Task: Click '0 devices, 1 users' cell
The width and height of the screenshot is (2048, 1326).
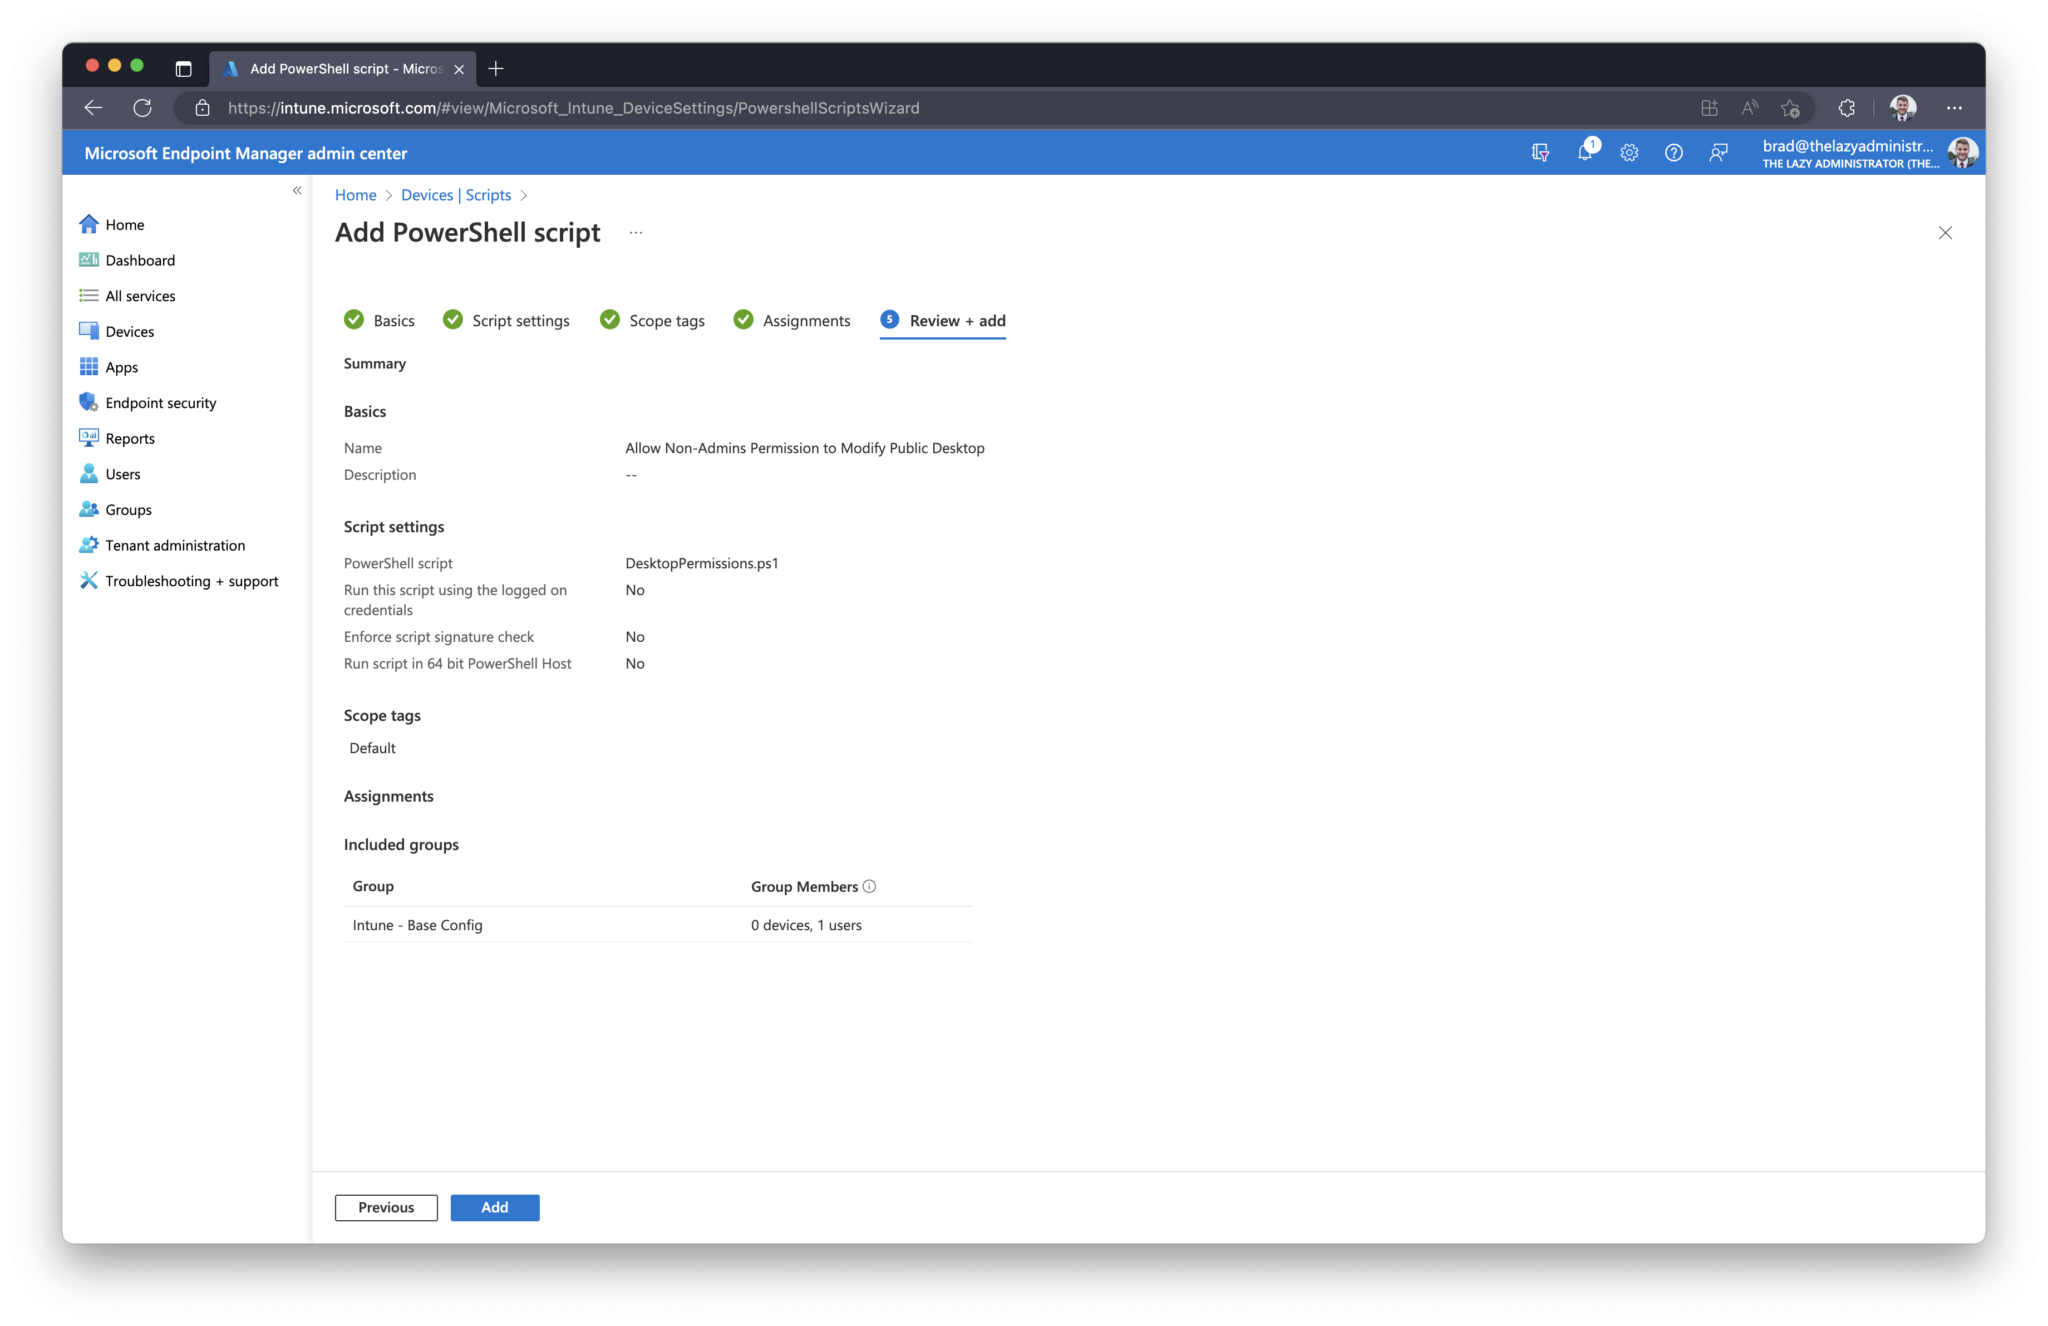Action: [x=806, y=925]
